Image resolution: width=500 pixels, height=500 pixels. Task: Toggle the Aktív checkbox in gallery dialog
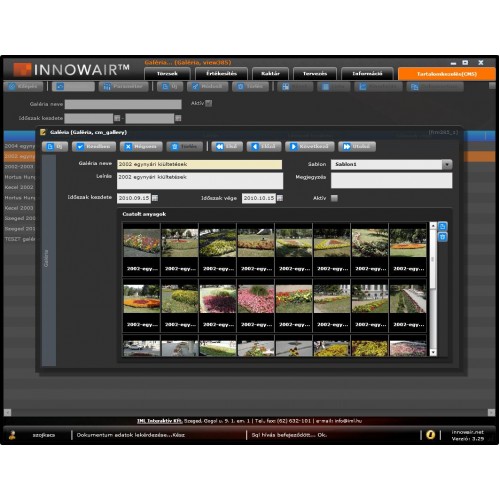click(x=334, y=198)
